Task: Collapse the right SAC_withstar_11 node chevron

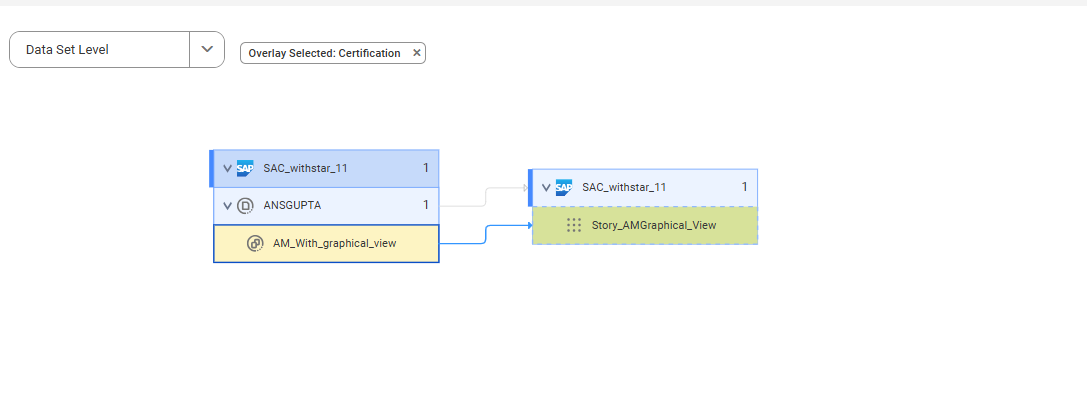Action: click(x=546, y=187)
